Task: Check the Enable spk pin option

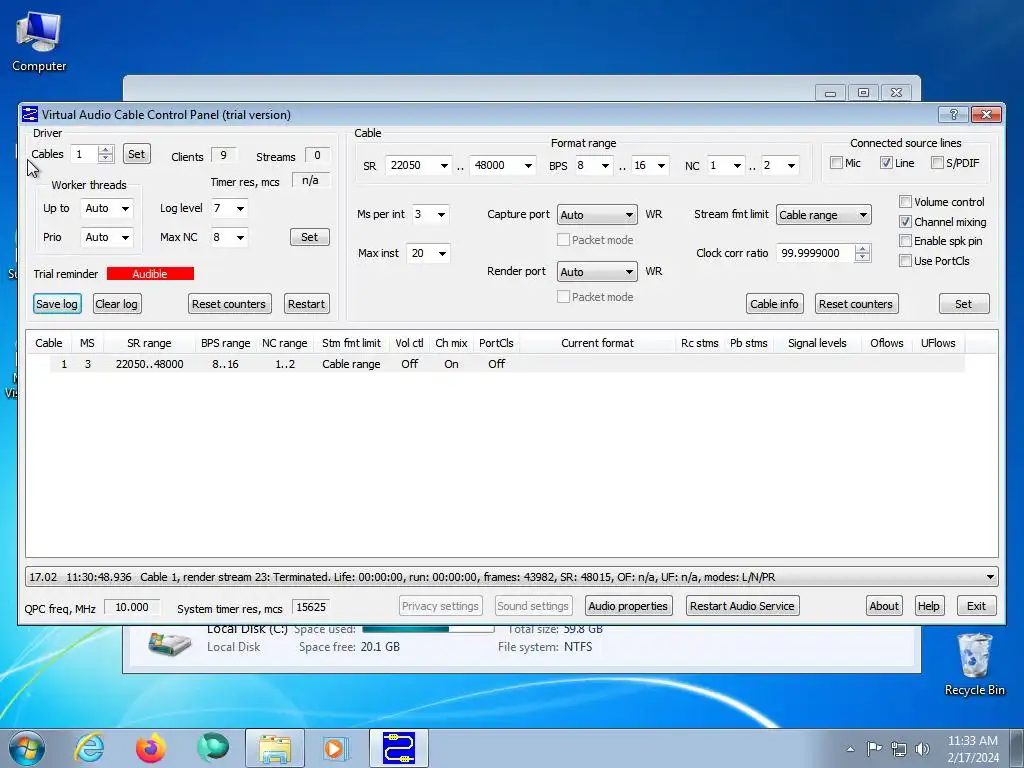Action: (905, 241)
